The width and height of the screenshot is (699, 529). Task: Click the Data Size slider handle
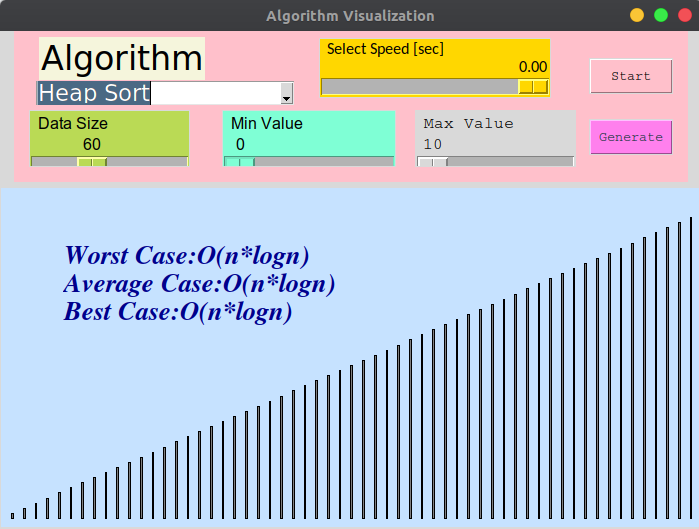tap(92, 162)
